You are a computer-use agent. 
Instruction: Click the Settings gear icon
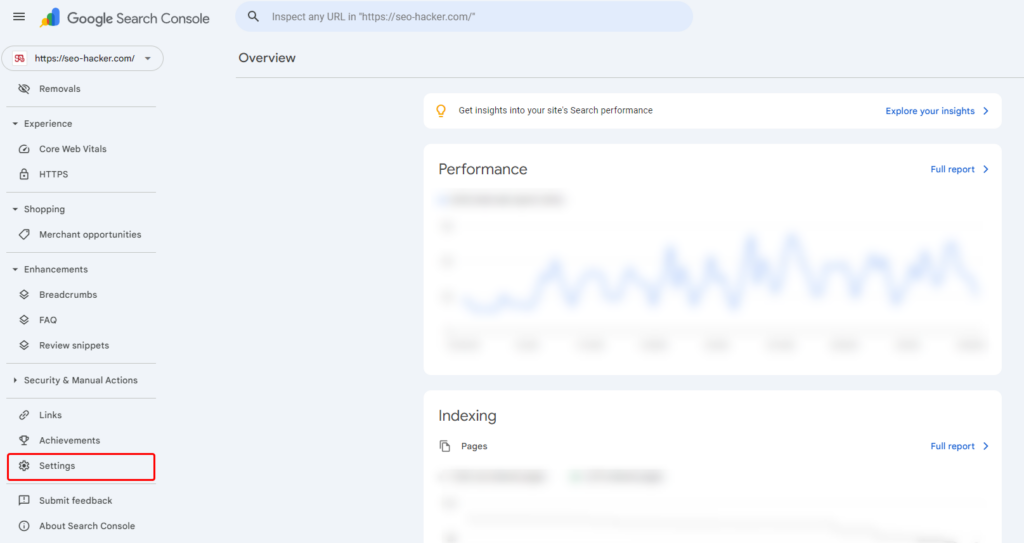[x=24, y=466]
